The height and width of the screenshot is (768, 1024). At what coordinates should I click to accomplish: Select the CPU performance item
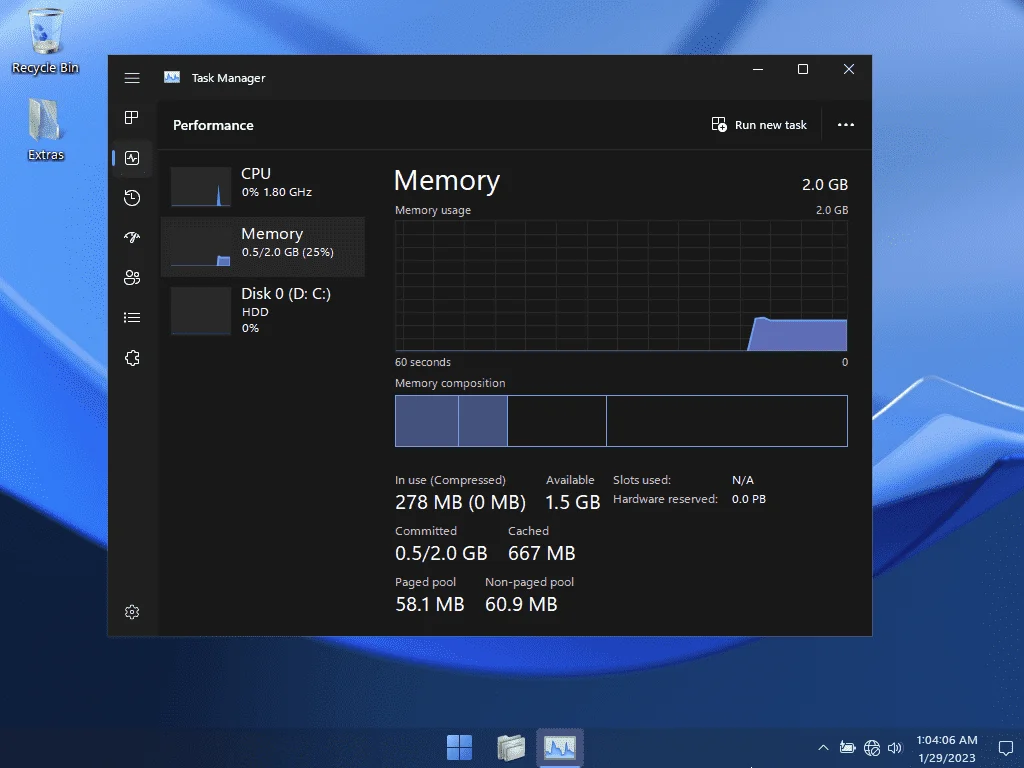263,185
